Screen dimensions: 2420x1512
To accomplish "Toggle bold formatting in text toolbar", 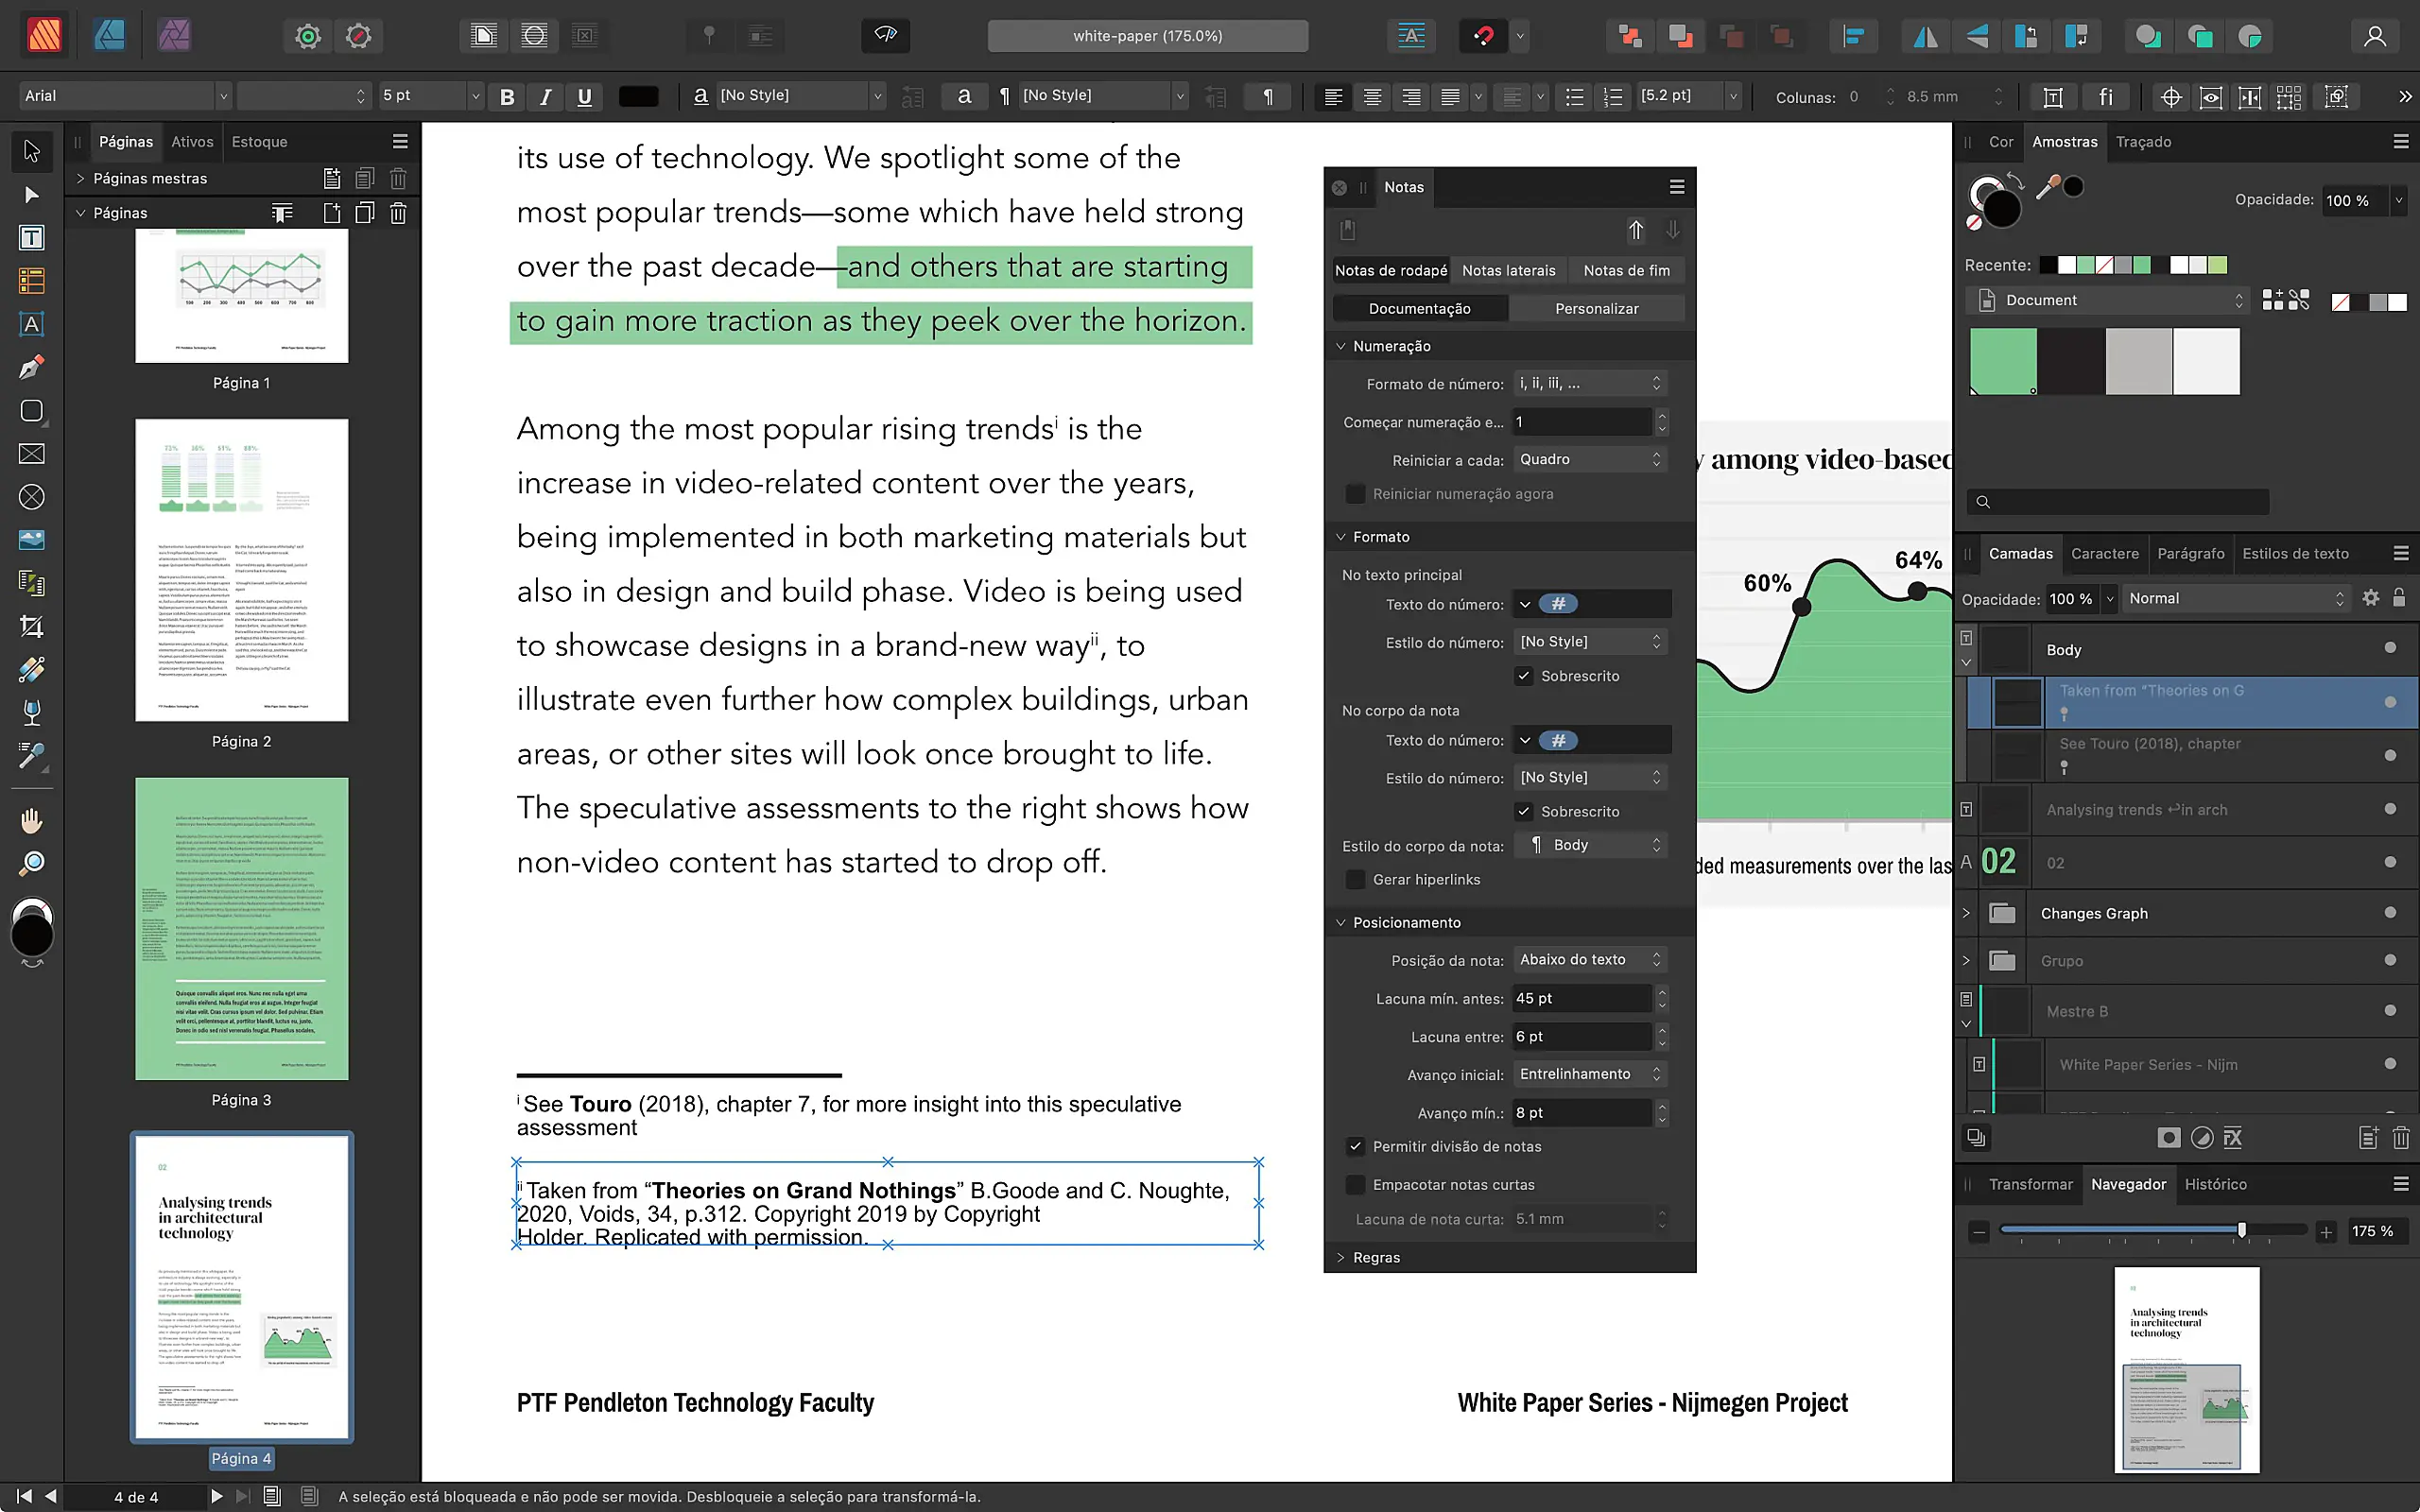I will tap(507, 95).
